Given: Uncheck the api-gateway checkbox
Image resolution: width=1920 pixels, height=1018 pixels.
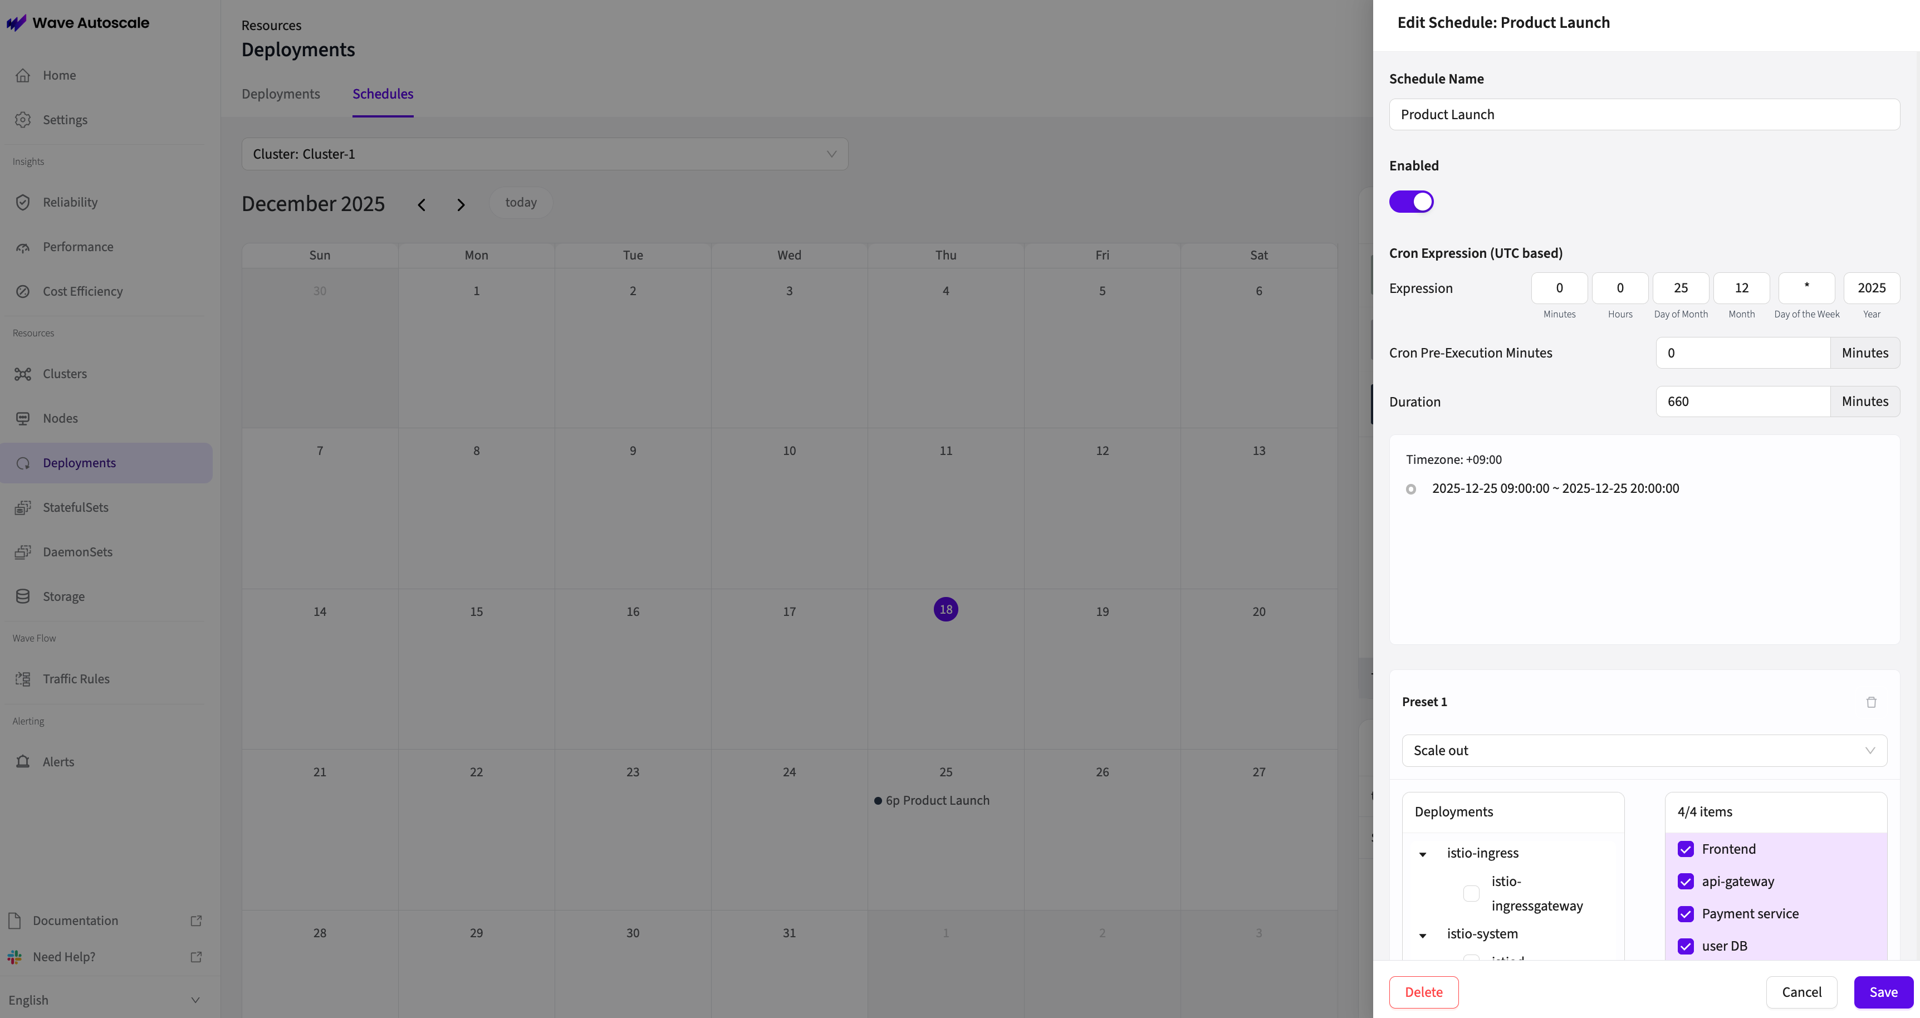Looking at the screenshot, I should click(x=1685, y=882).
